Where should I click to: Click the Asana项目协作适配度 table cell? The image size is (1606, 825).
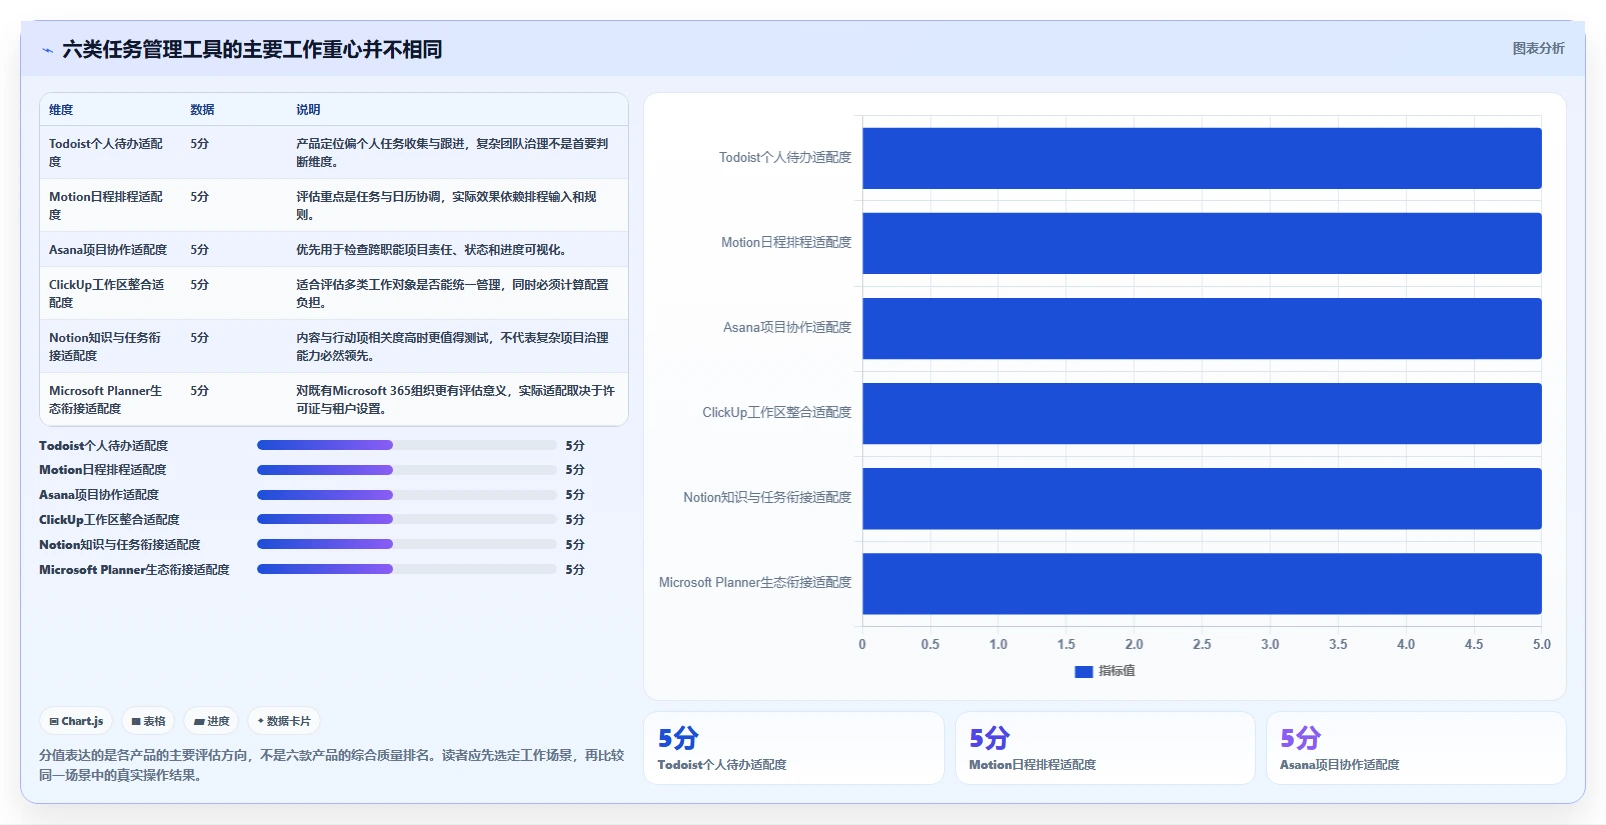(x=108, y=250)
